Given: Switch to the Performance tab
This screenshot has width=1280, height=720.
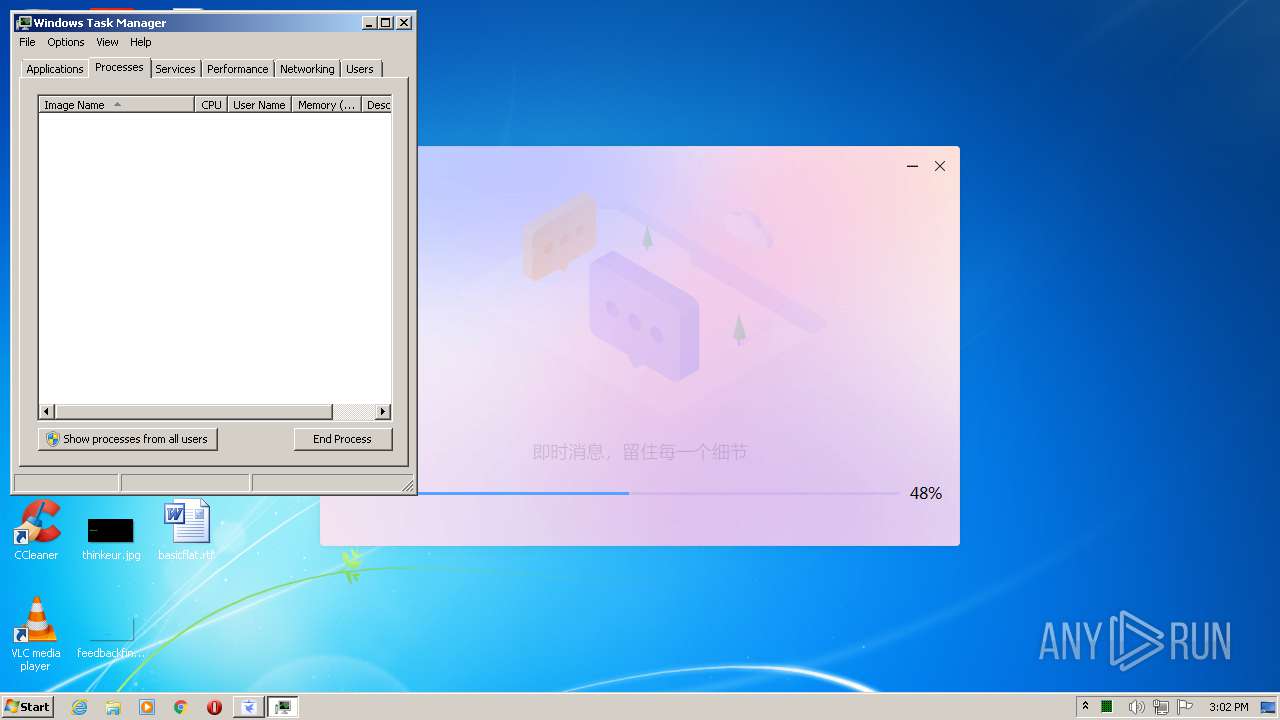Looking at the screenshot, I should coord(237,69).
